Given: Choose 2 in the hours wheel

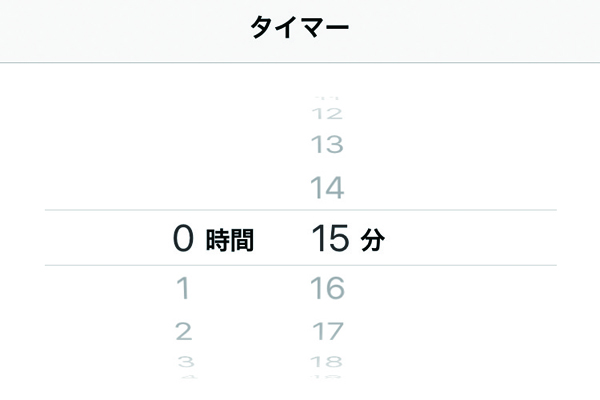Looking at the screenshot, I should pos(183,330).
